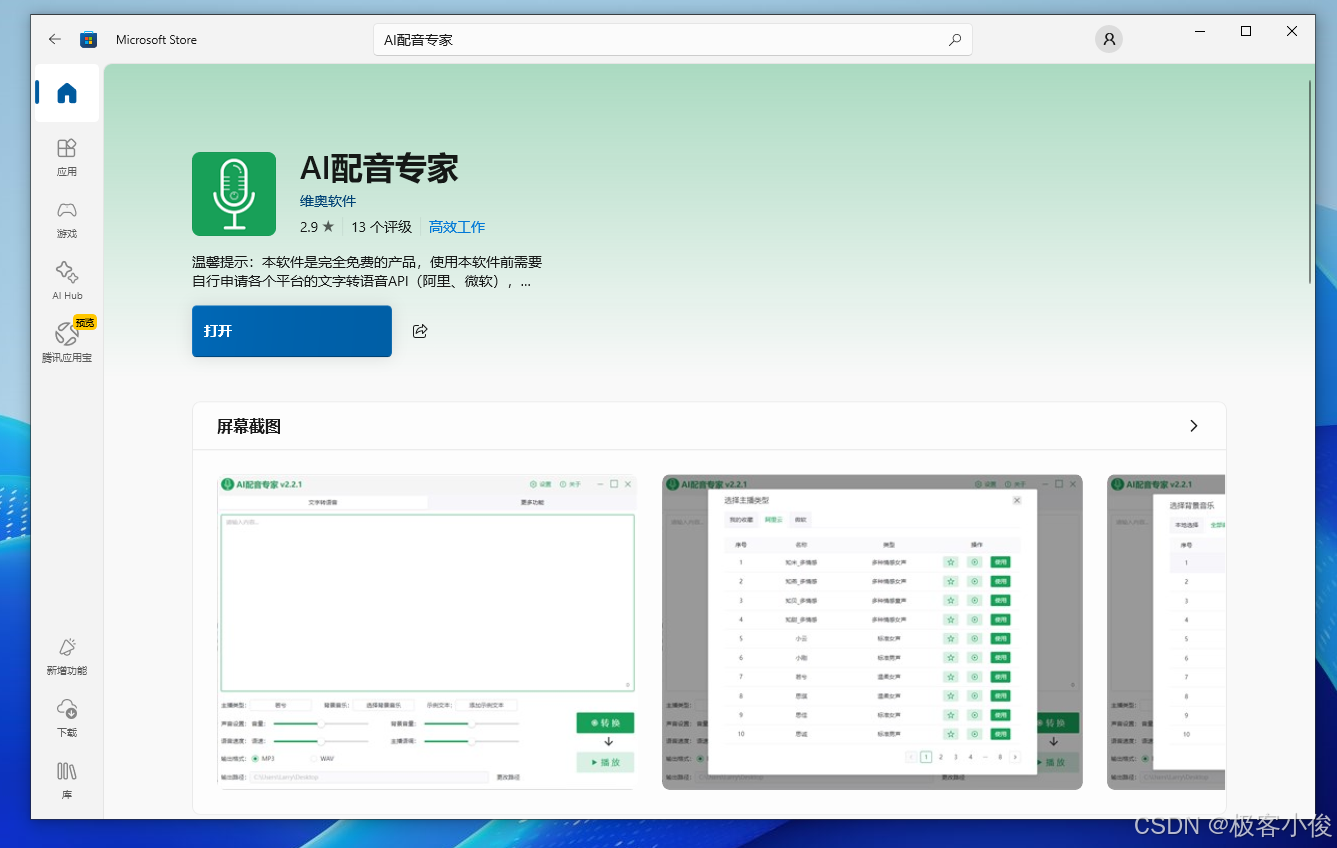This screenshot has width=1337, height=848.
Task: Open first screenshot of text-to-speech window
Action: pos(427,632)
